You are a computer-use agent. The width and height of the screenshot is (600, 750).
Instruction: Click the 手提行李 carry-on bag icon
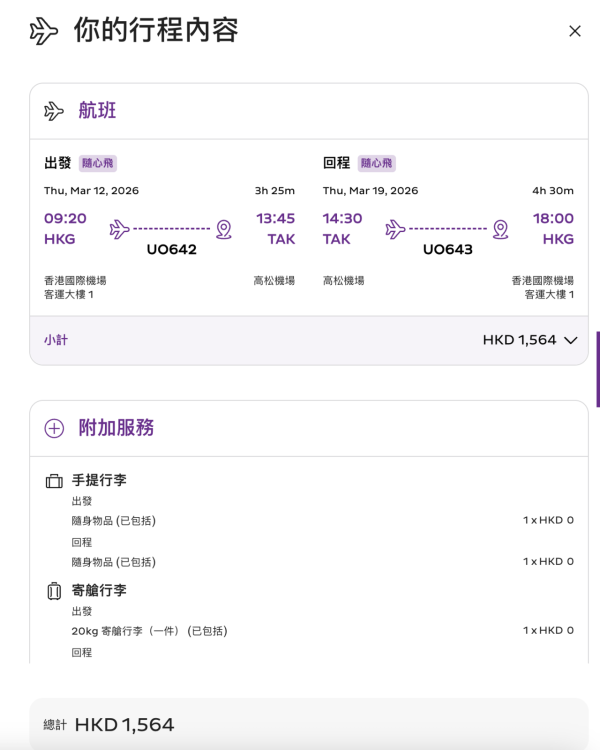[54, 481]
